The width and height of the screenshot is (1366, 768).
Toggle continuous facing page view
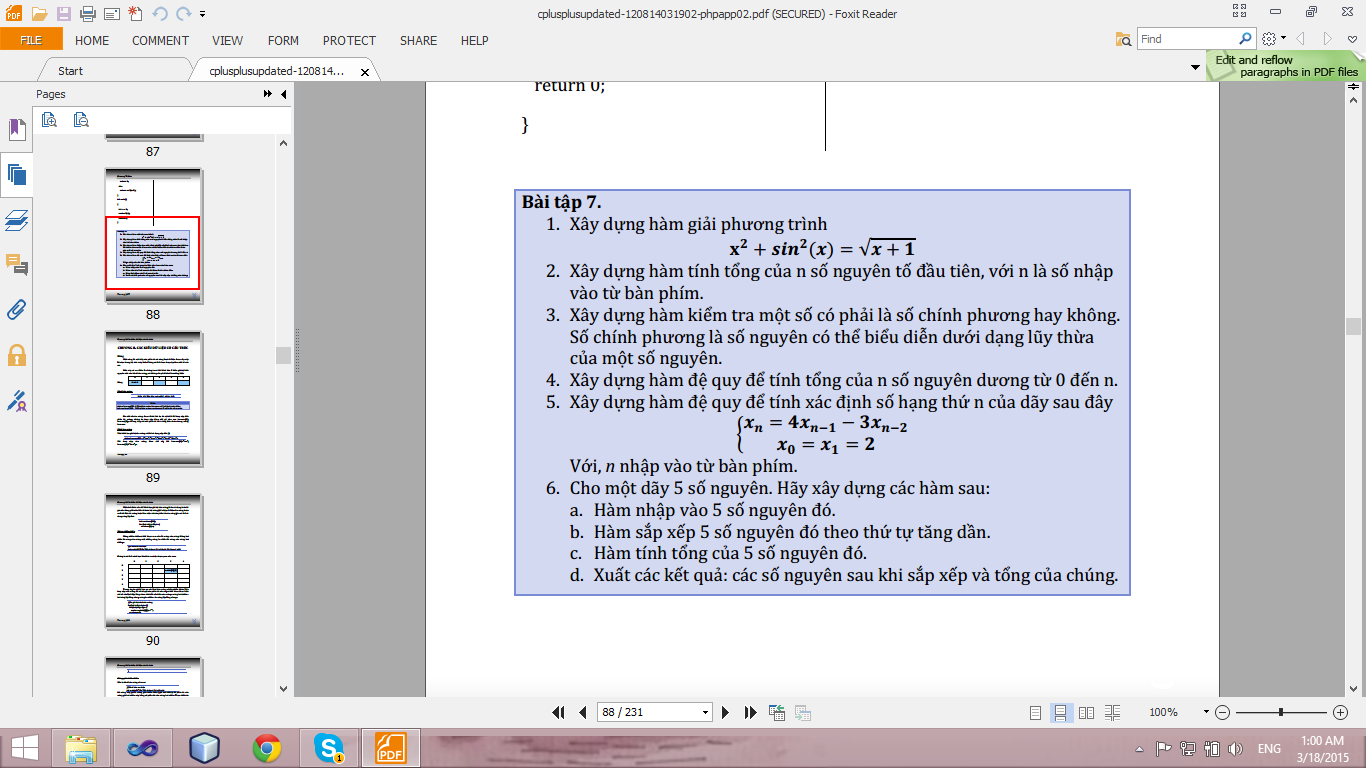point(1111,713)
